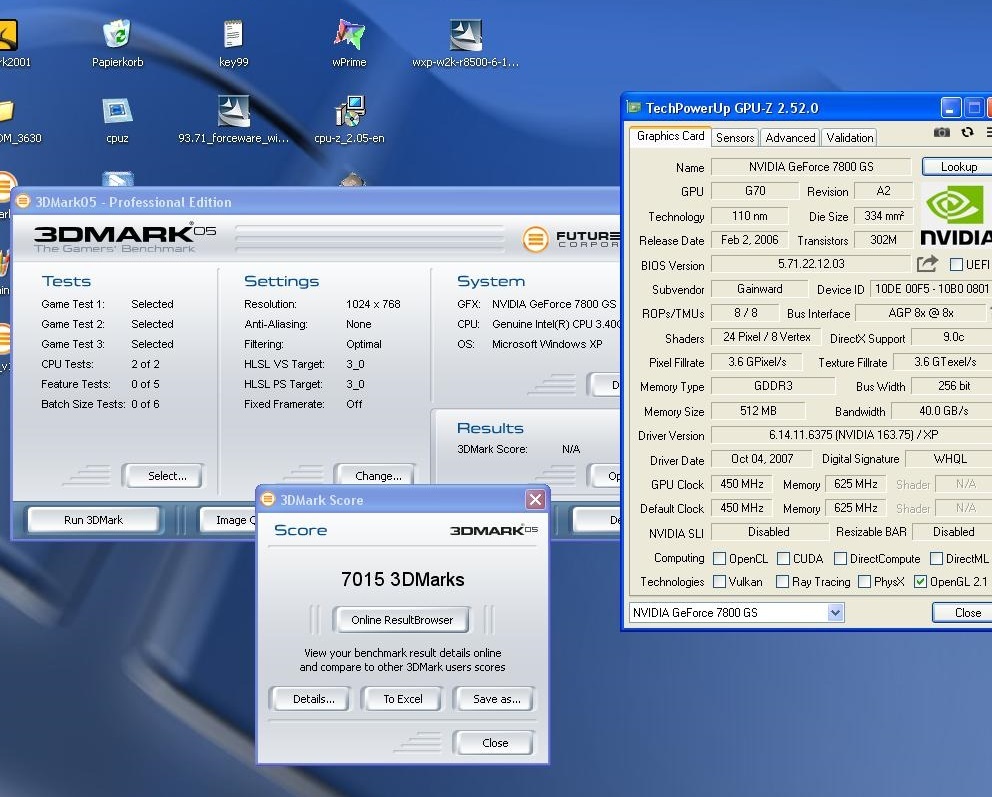This screenshot has height=797, width=992.
Task: Click the Lookup button in GPU-Z
Action: coord(957,167)
